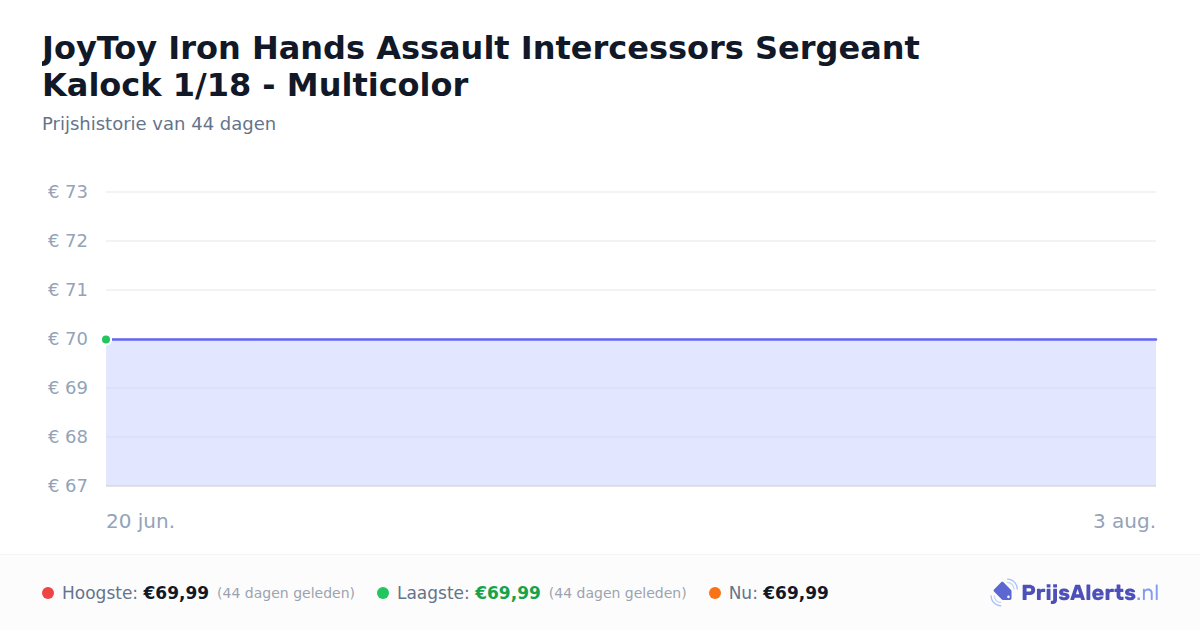This screenshot has height=630, width=1200.
Task: Click the € 72 axis label
Action: click(x=68, y=241)
